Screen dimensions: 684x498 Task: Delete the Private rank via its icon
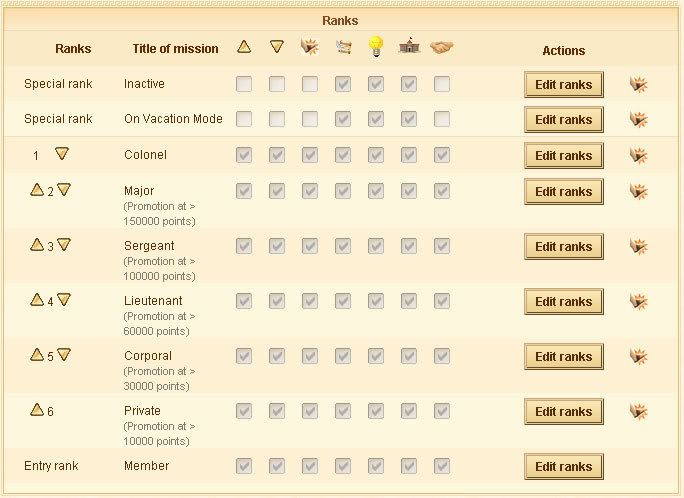639,411
